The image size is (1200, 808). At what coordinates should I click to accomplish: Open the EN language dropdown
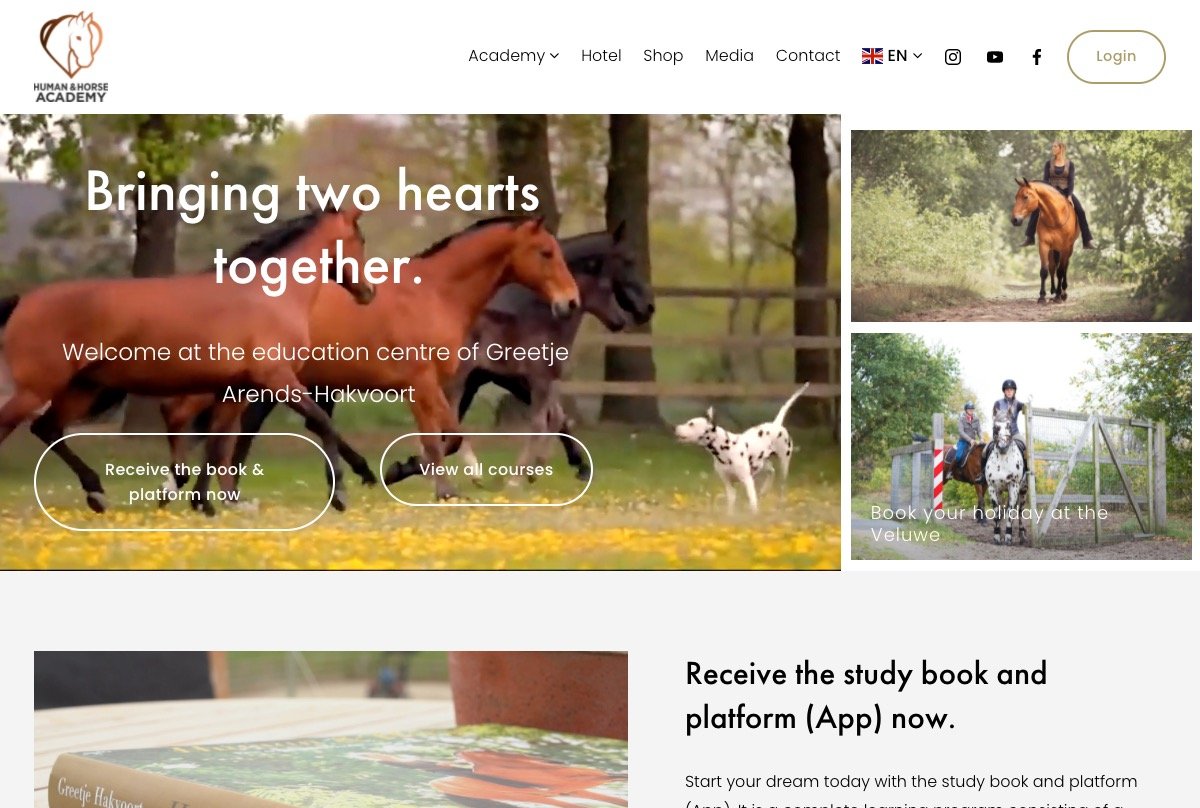(x=892, y=56)
